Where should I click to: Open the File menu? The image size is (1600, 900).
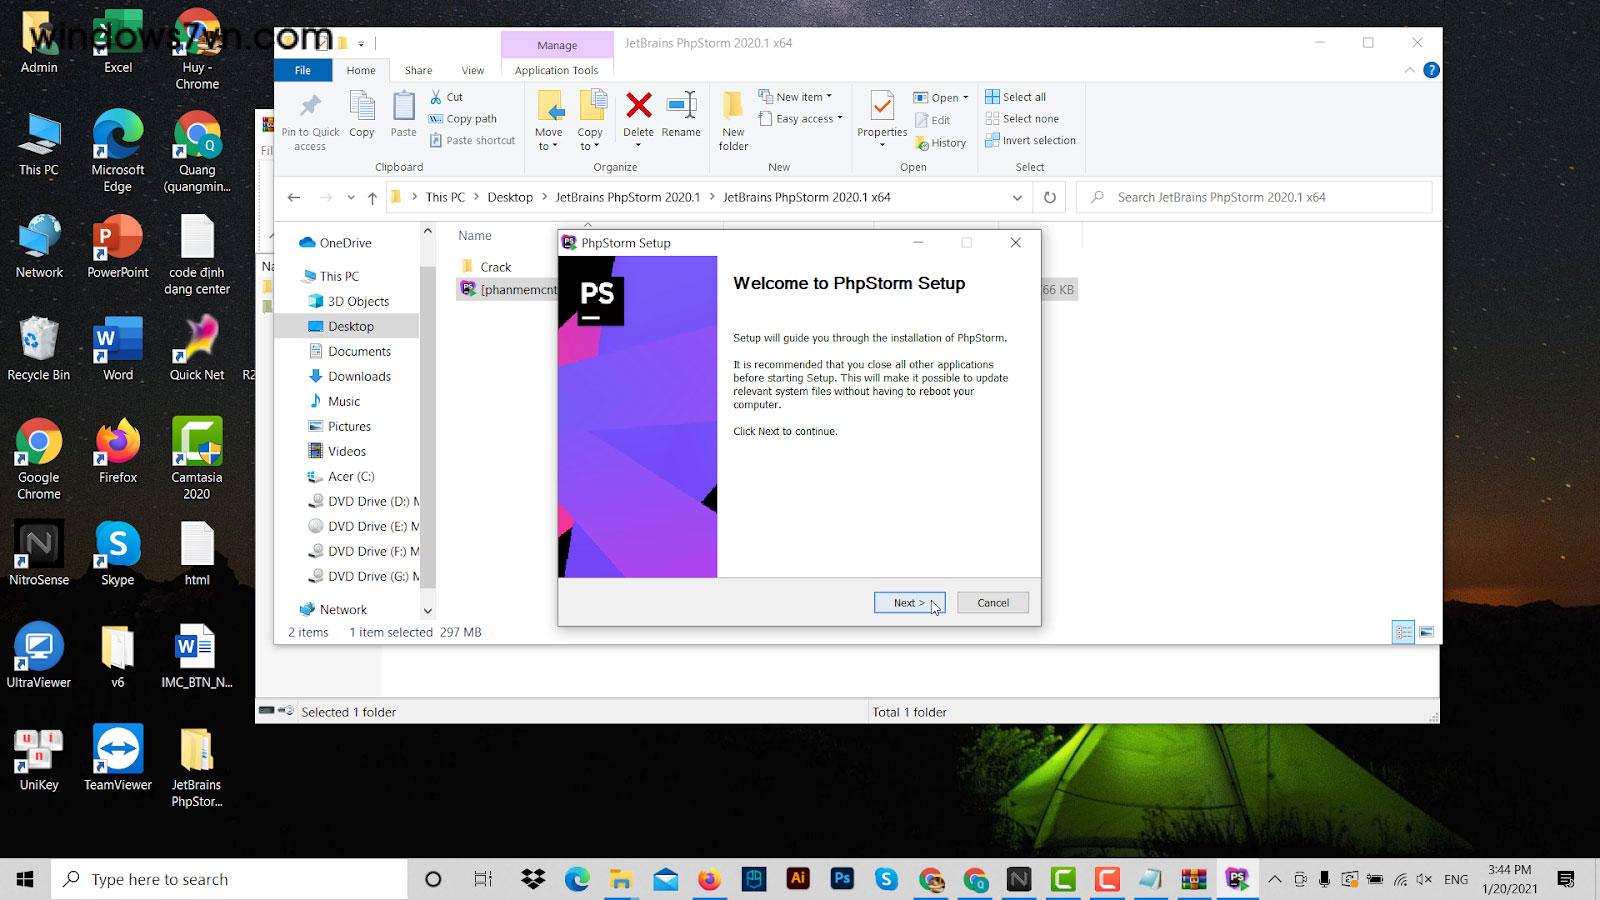point(302,70)
